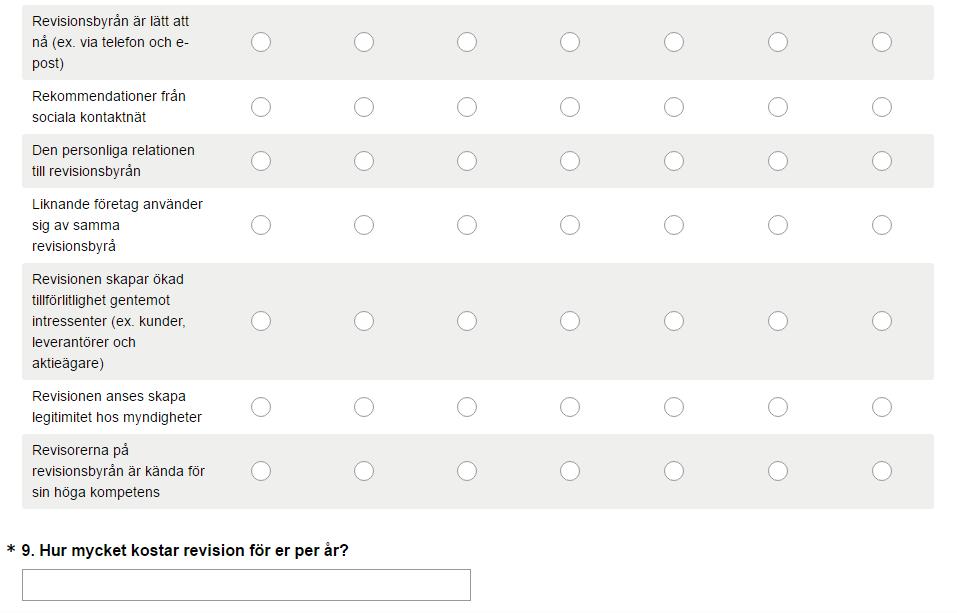This screenshot has width=957, height=613.
Task: Choose fifth option for 'Rekommendationer från sociala kontaktnät'
Action: pos(674,107)
